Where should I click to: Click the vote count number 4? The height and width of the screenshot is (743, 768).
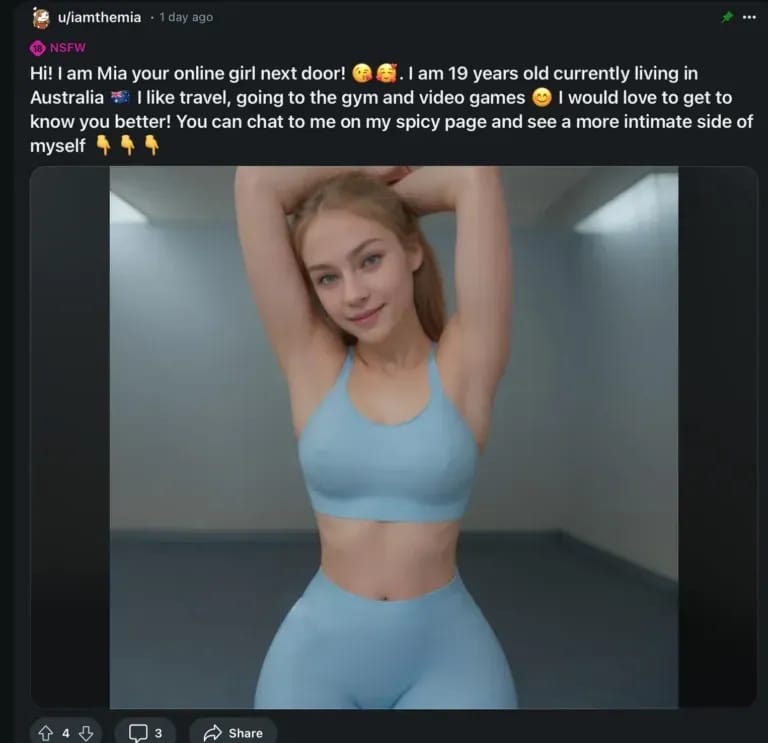(x=66, y=733)
